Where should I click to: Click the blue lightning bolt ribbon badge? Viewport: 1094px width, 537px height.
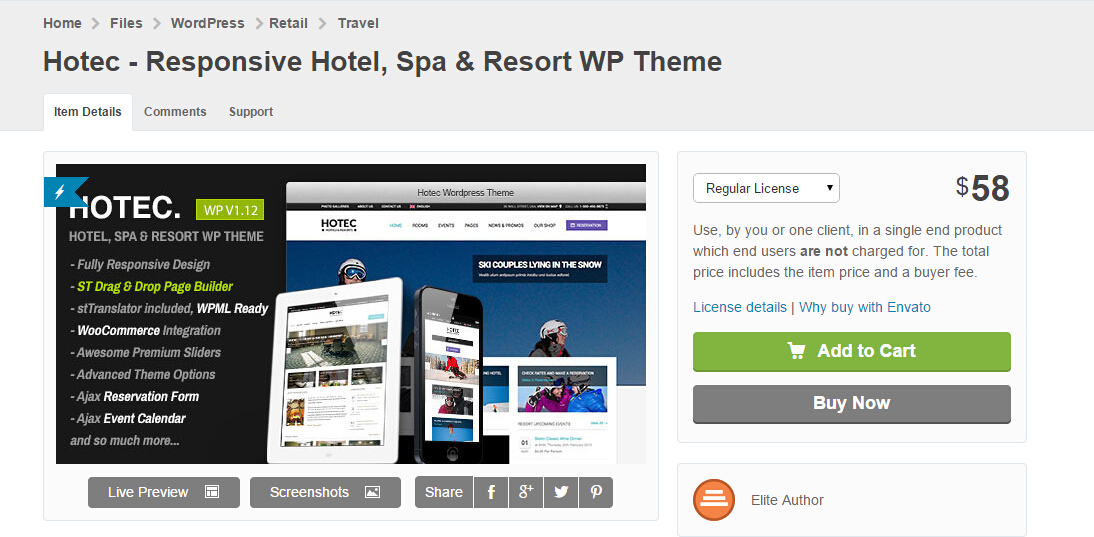pyautogui.click(x=65, y=192)
